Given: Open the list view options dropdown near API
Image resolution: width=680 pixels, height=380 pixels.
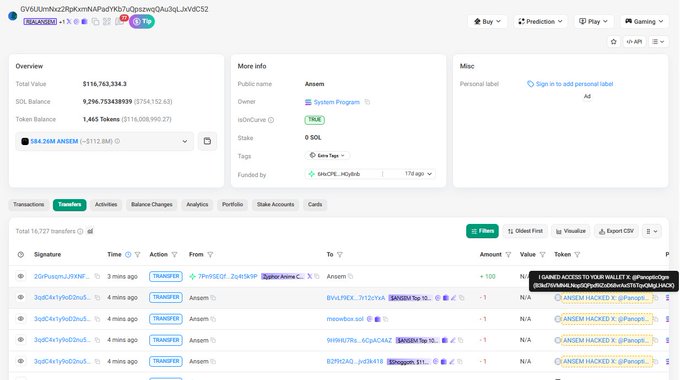Looking at the screenshot, I should click(x=658, y=42).
